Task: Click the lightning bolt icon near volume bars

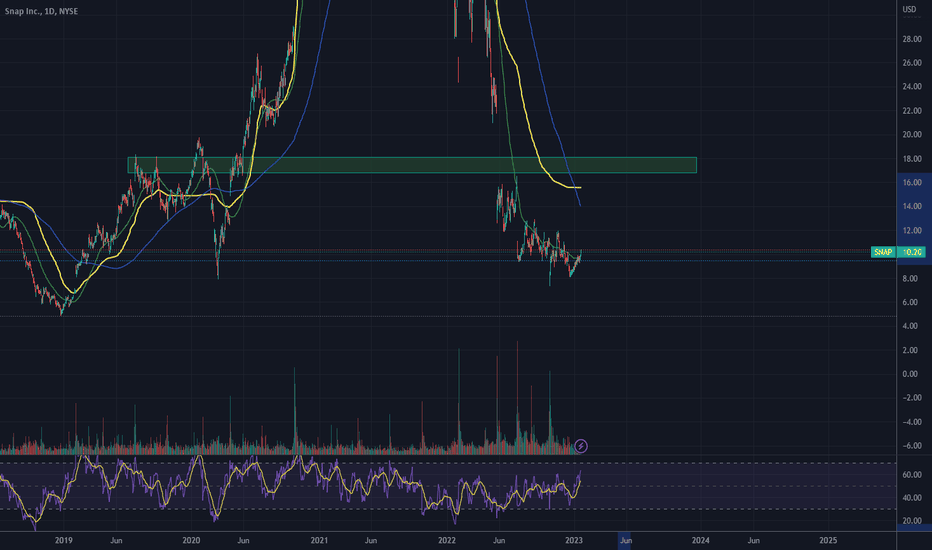Action: [x=581, y=446]
